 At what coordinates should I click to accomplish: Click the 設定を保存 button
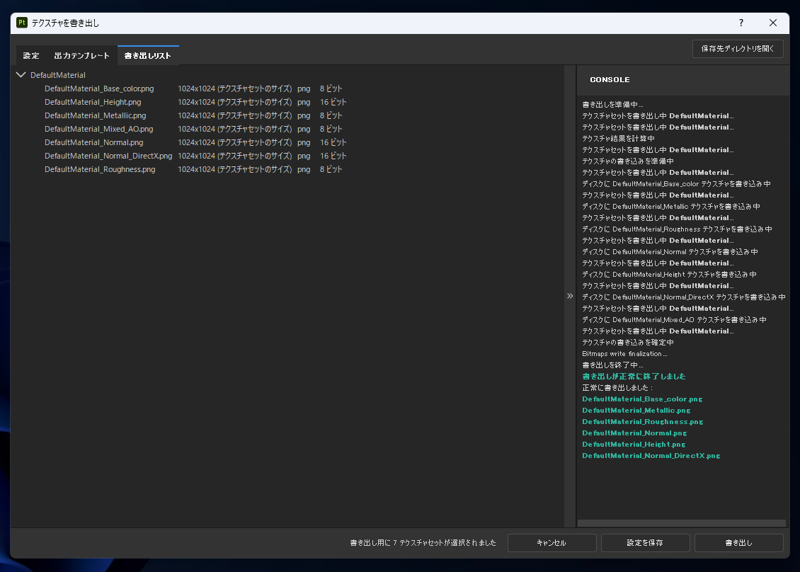pyautogui.click(x=645, y=543)
